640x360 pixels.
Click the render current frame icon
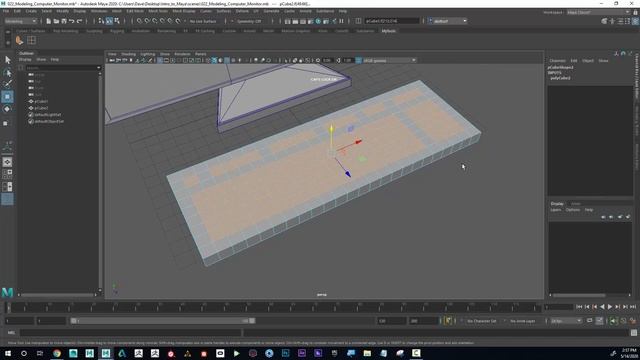[295, 21]
